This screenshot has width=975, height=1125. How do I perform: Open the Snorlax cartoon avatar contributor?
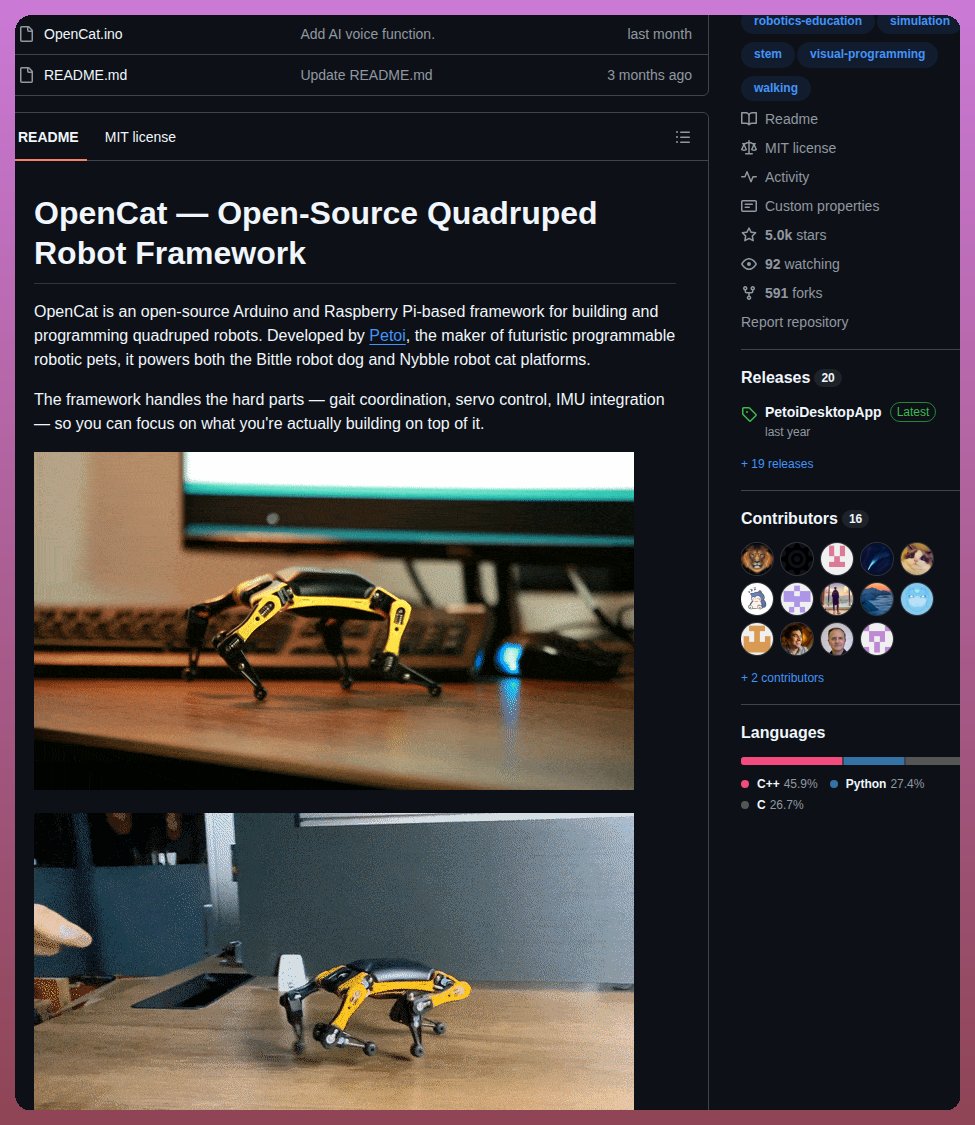click(x=756, y=599)
